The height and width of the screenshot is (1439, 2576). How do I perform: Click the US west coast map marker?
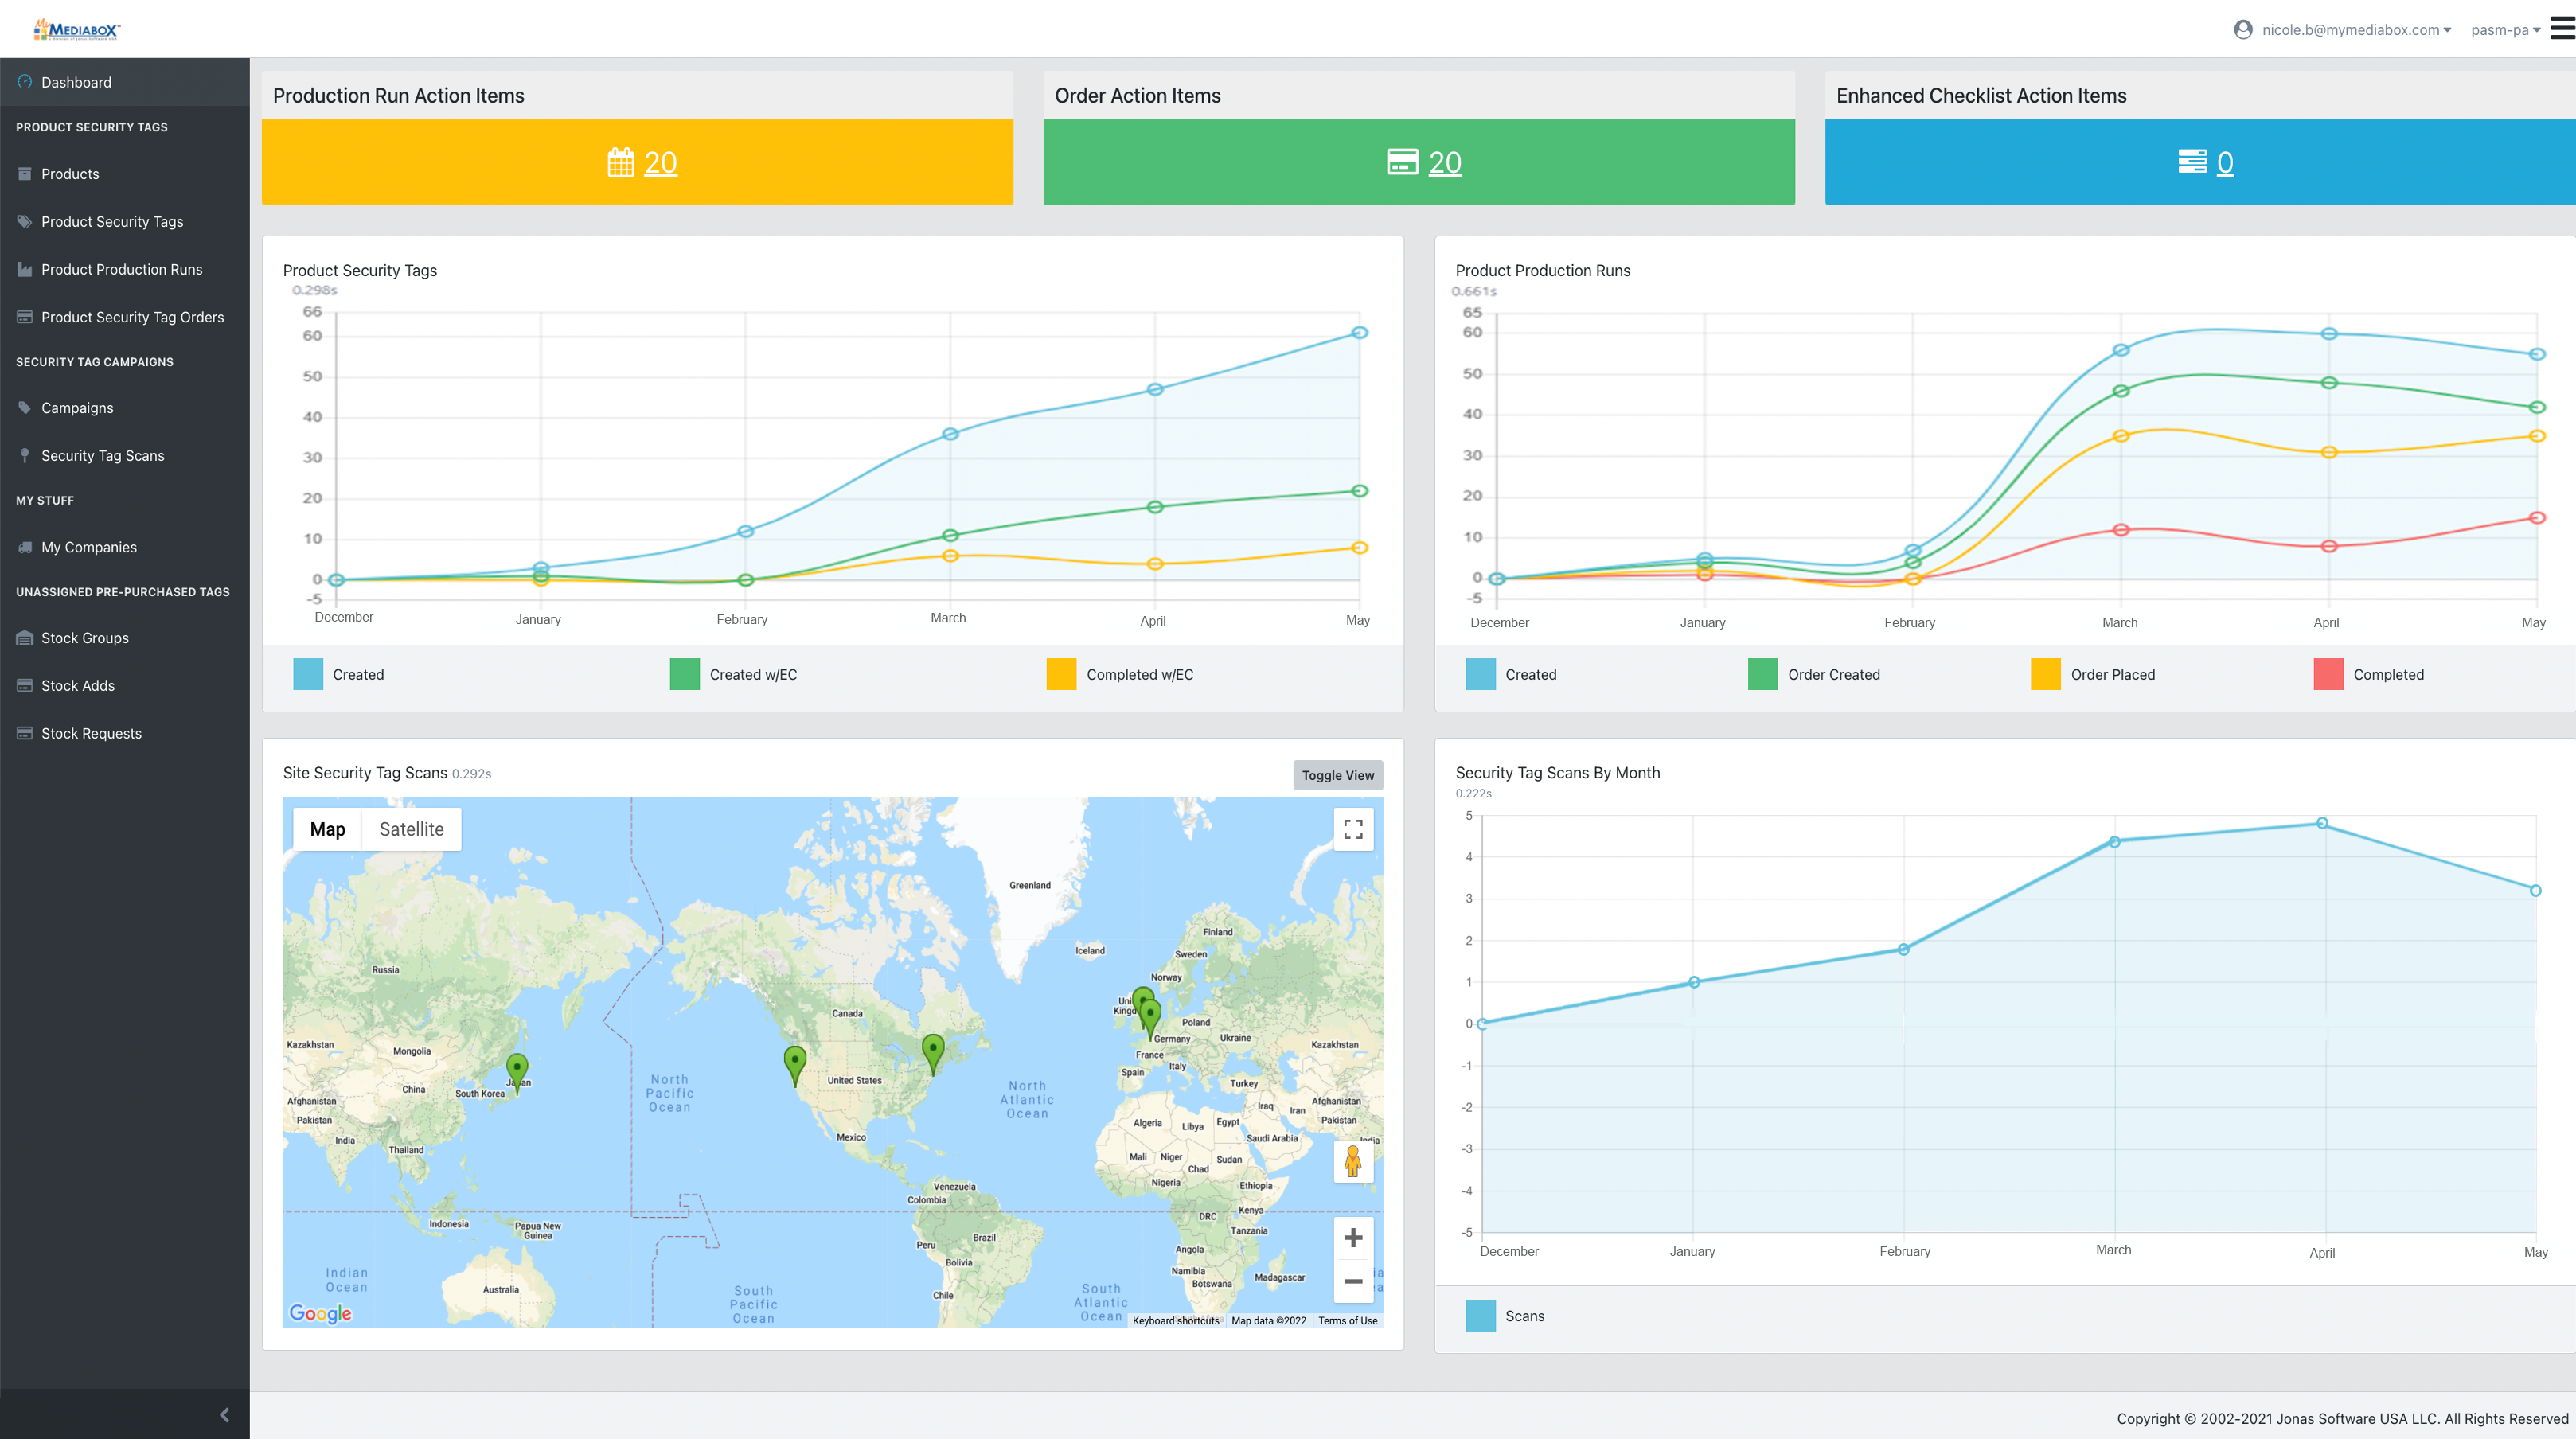pos(795,1065)
